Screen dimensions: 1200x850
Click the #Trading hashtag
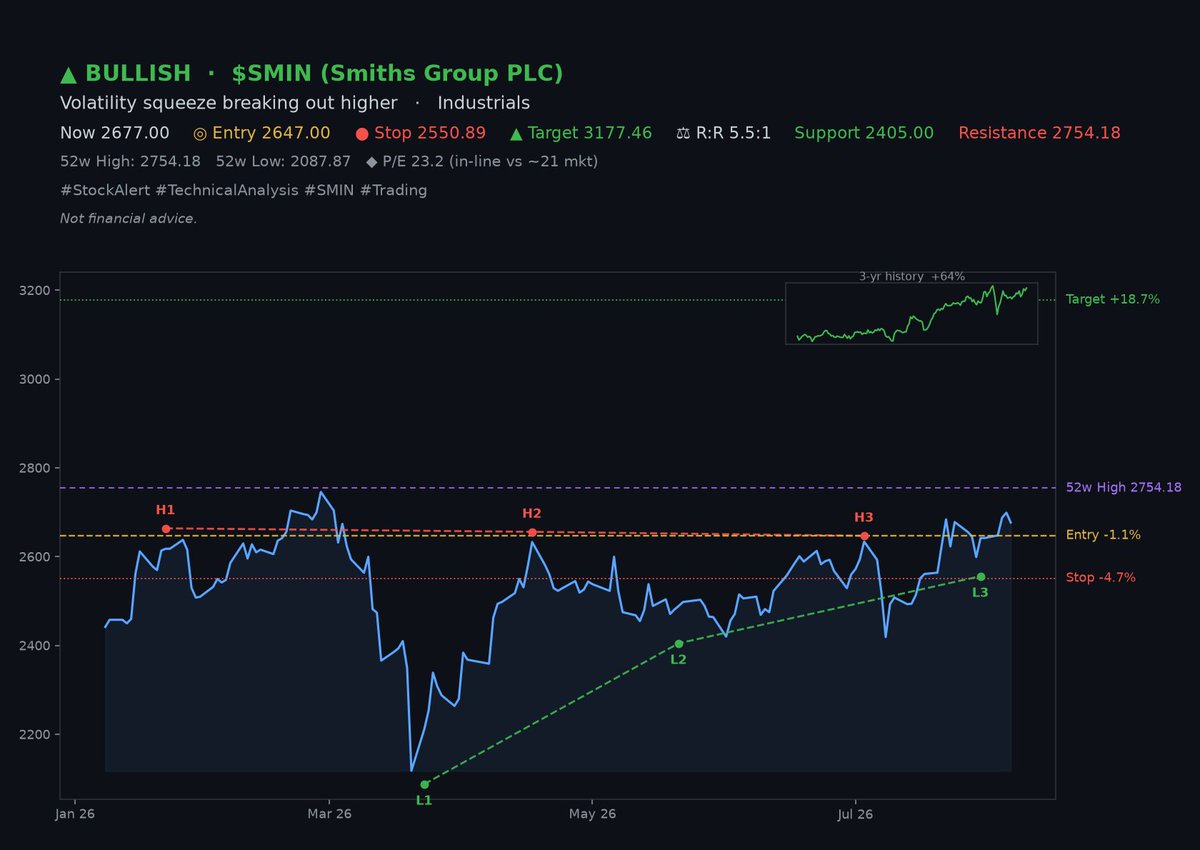point(395,190)
